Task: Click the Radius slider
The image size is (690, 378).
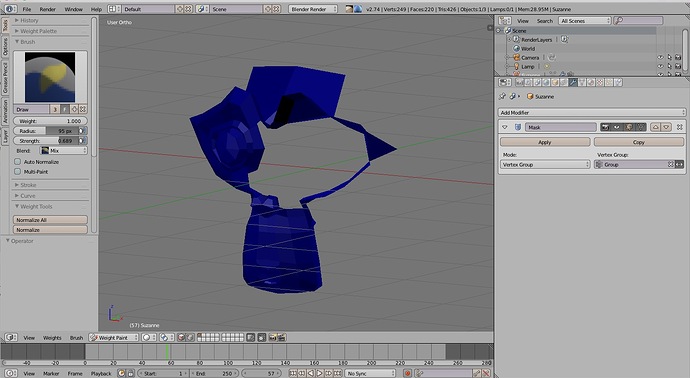Action: (46, 131)
